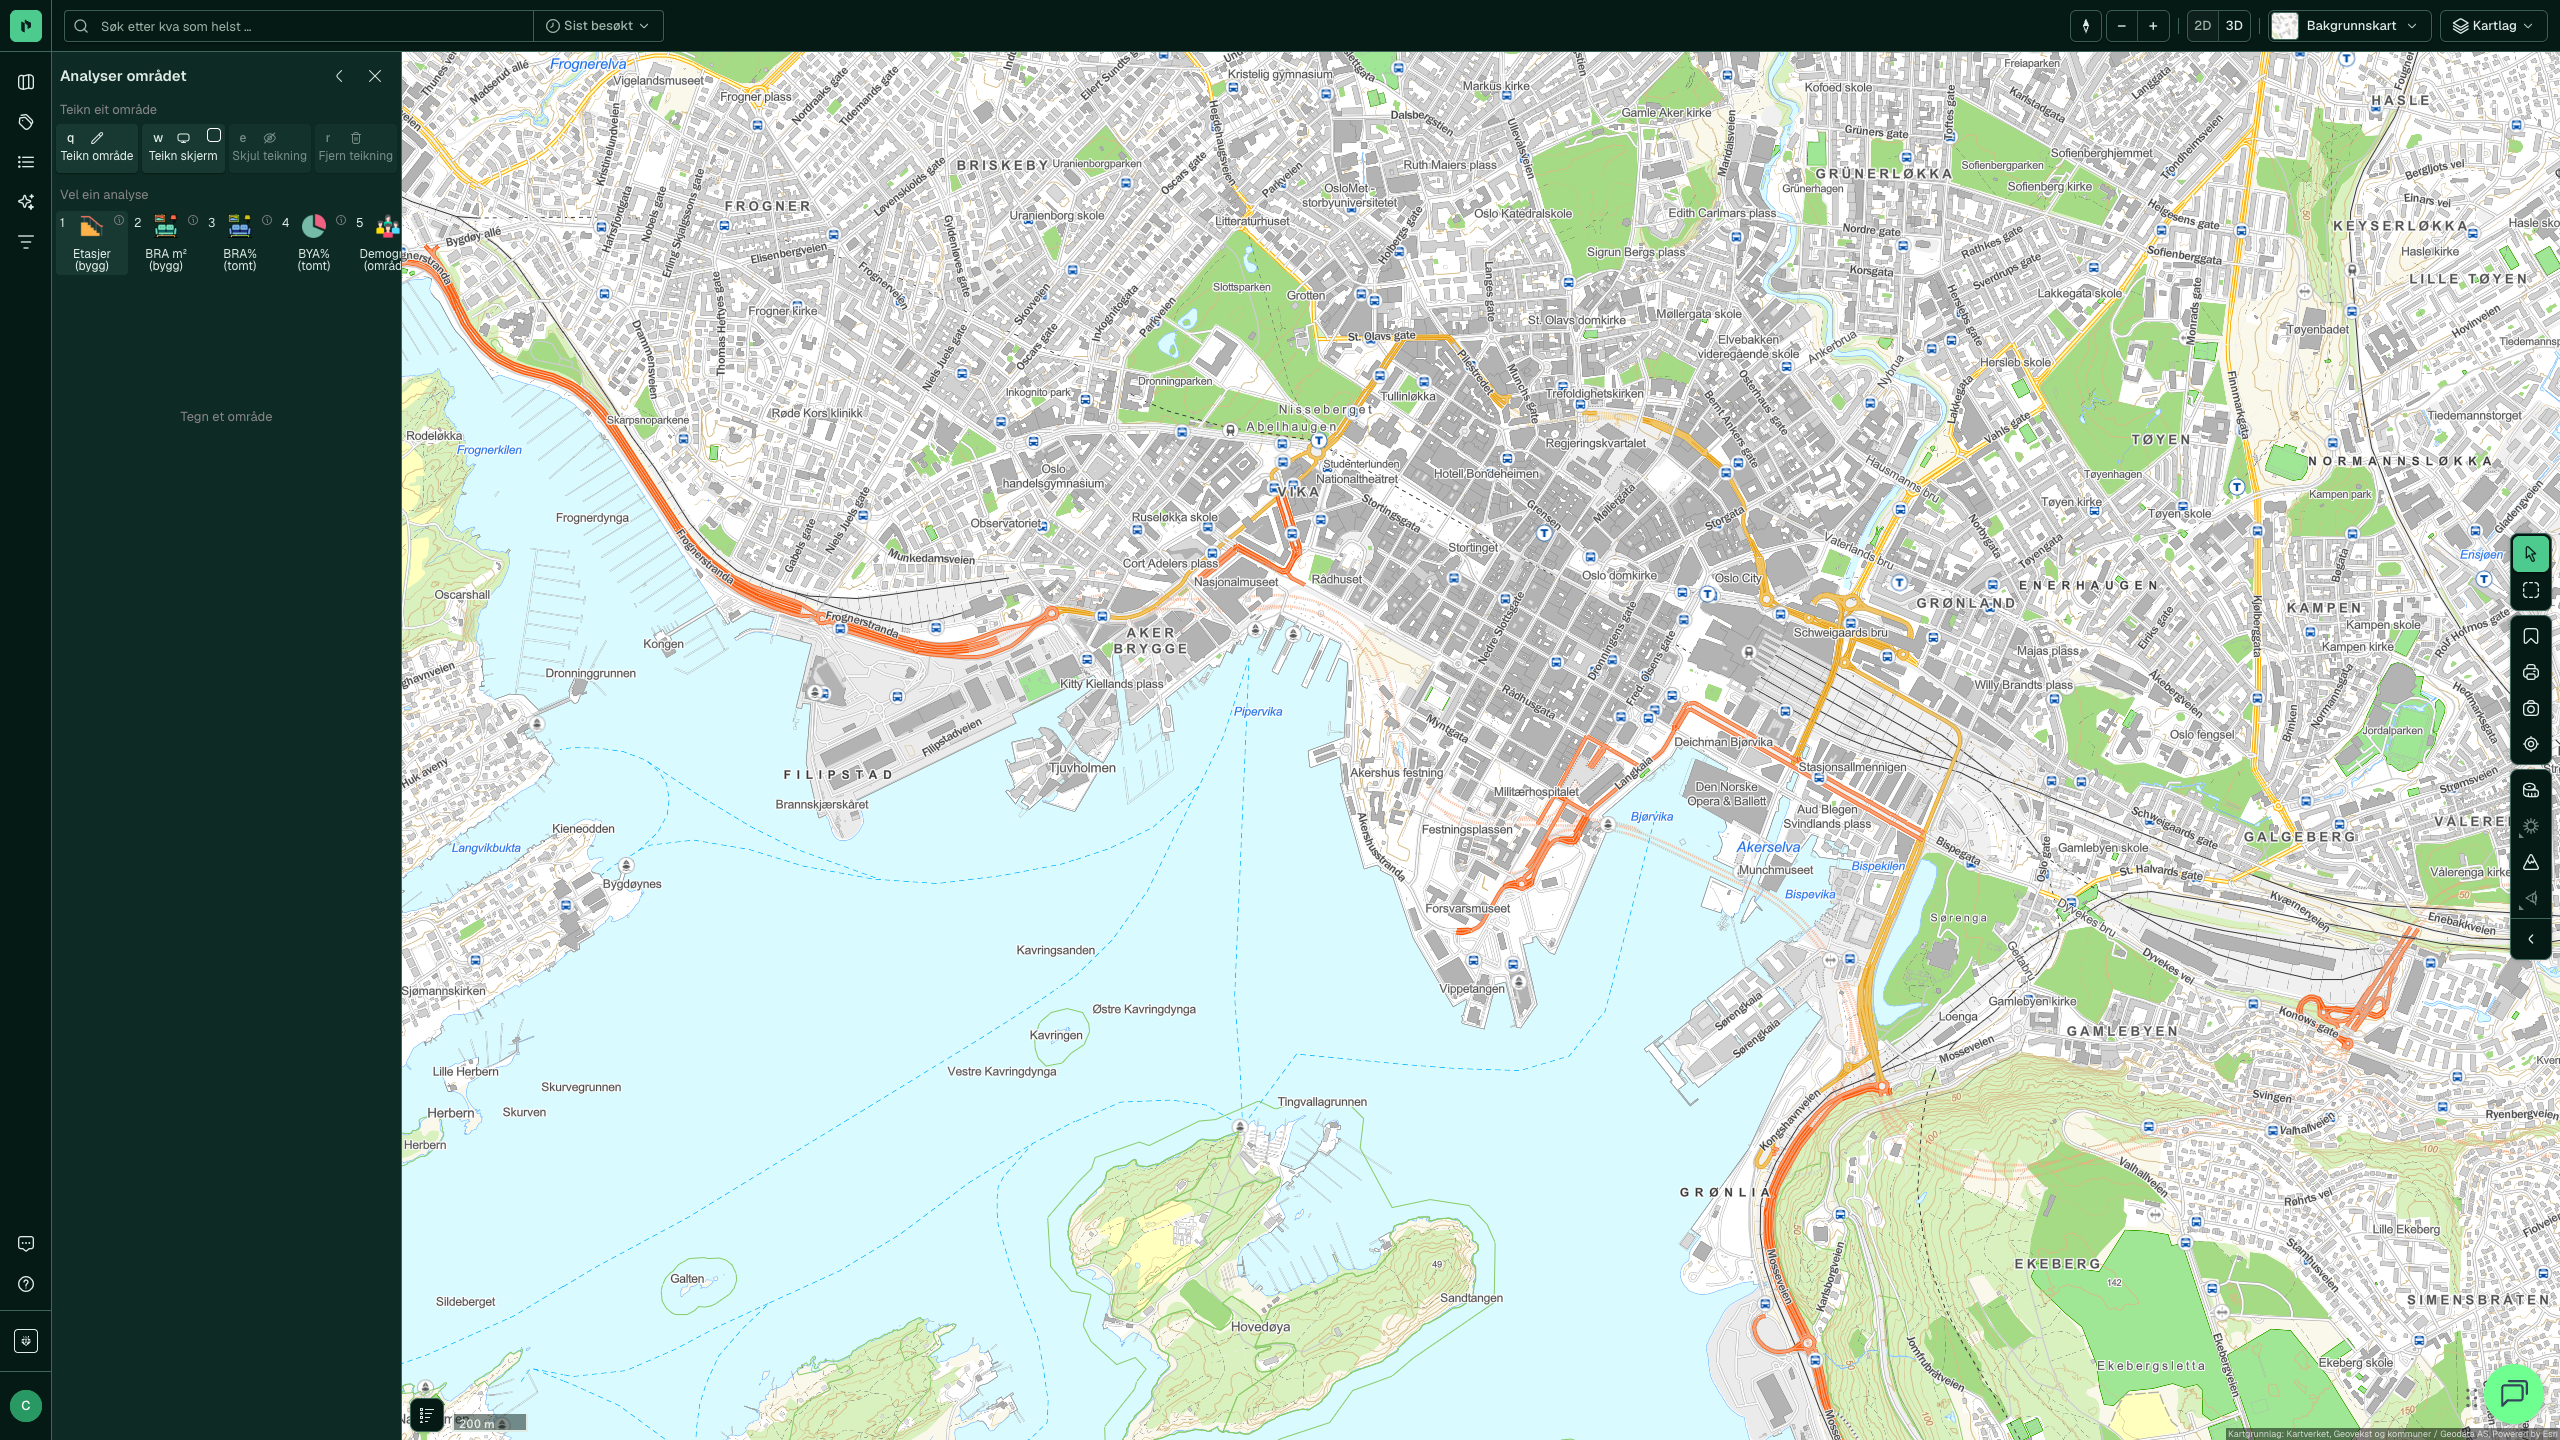This screenshot has width=2560, height=1440.
Task: Switch map view to 2D
Action: 2202,26
